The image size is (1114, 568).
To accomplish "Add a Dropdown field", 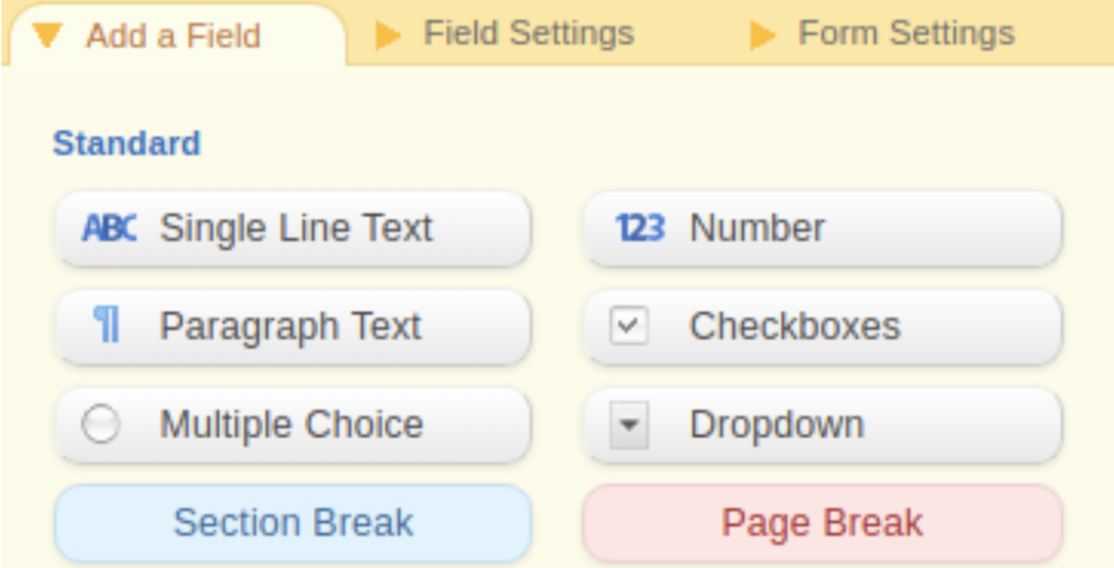I will coord(822,425).
